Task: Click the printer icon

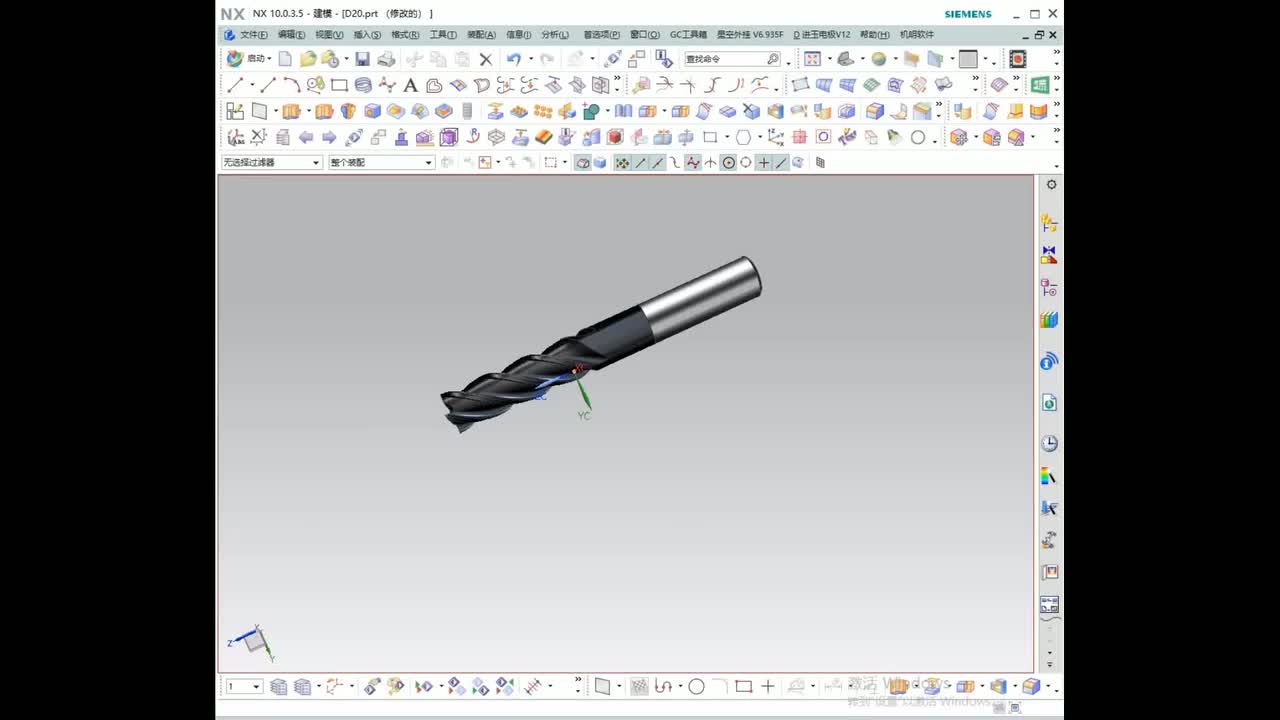Action: 386,59
